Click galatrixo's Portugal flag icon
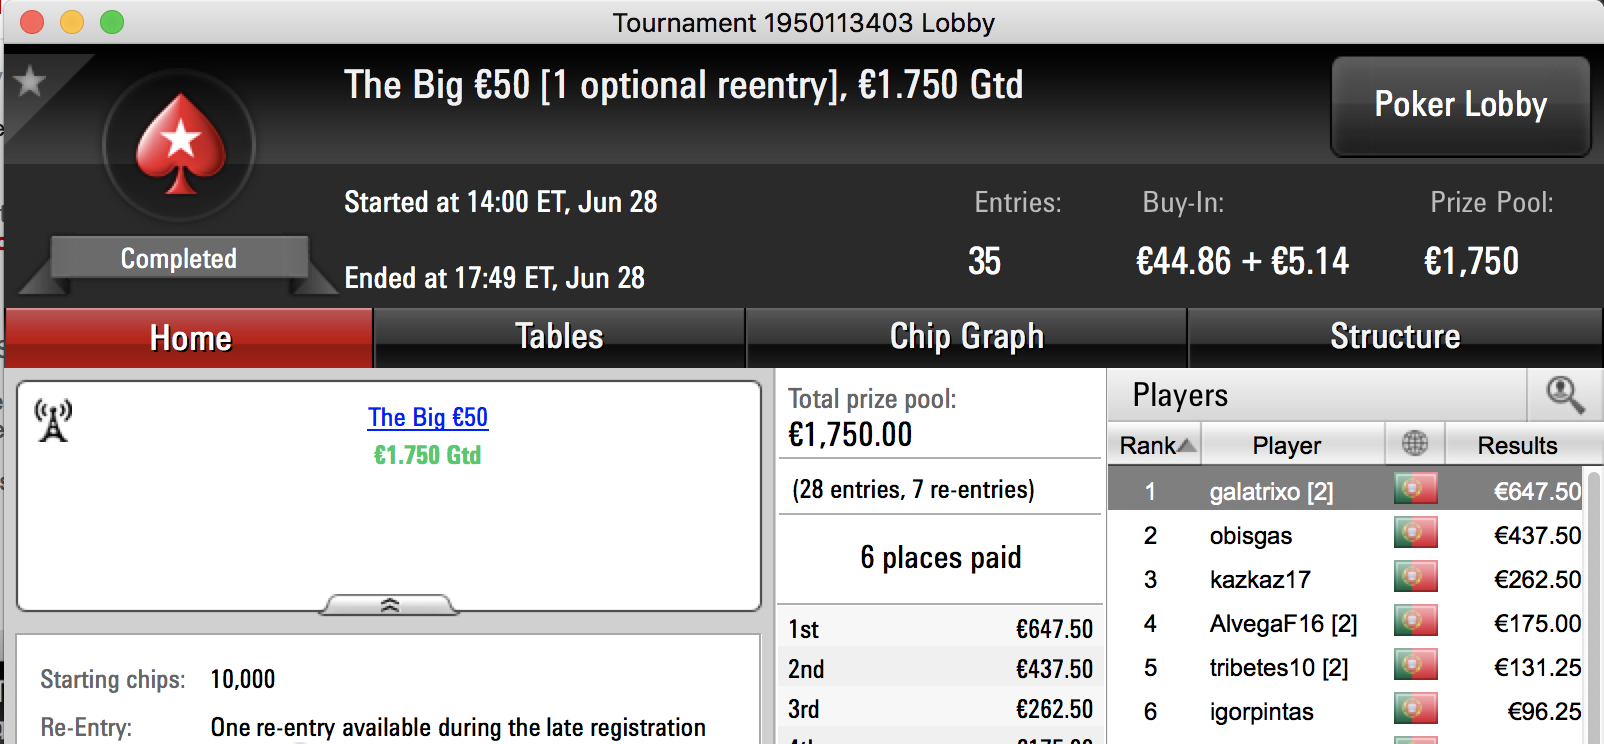The height and width of the screenshot is (744, 1604). click(1415, 489)
